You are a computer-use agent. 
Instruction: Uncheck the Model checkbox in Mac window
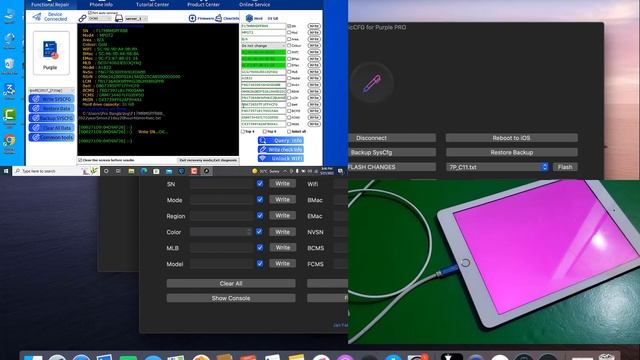(260, 264)
